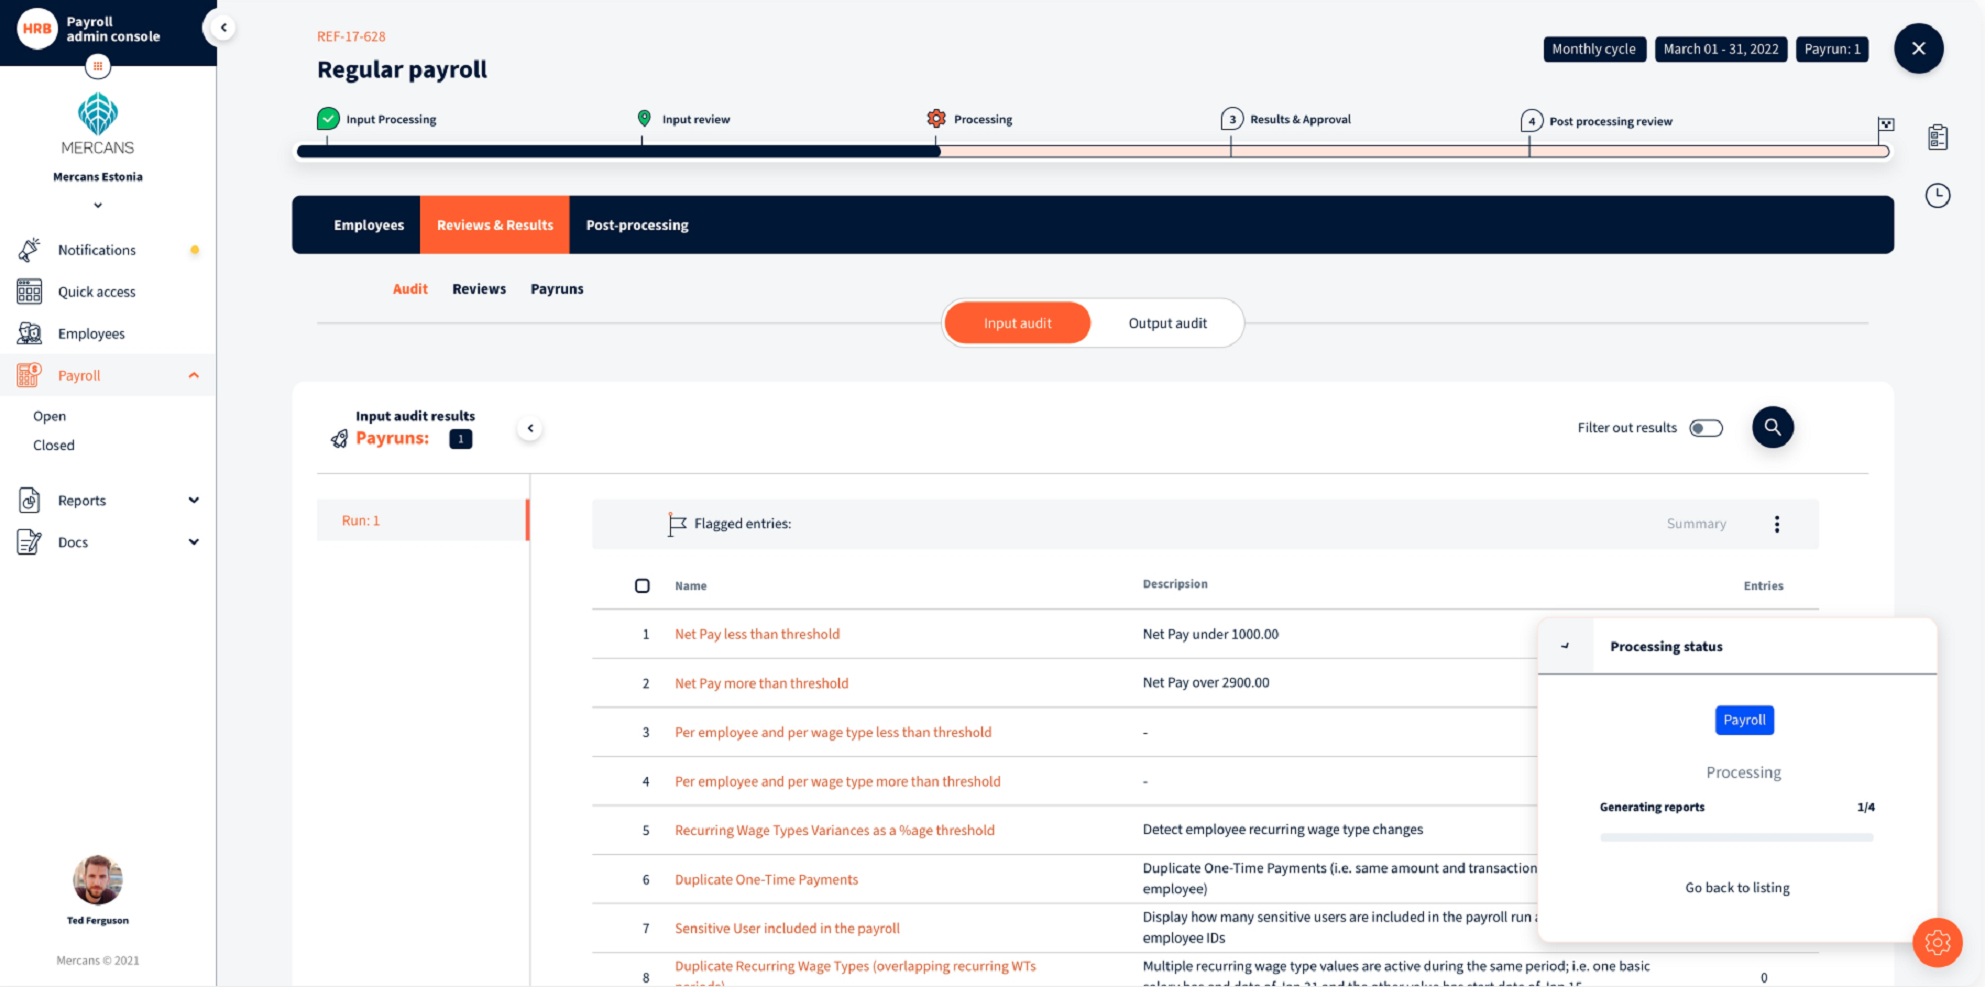
Task: Click Go back to listing
Action: coord(1737,887)
